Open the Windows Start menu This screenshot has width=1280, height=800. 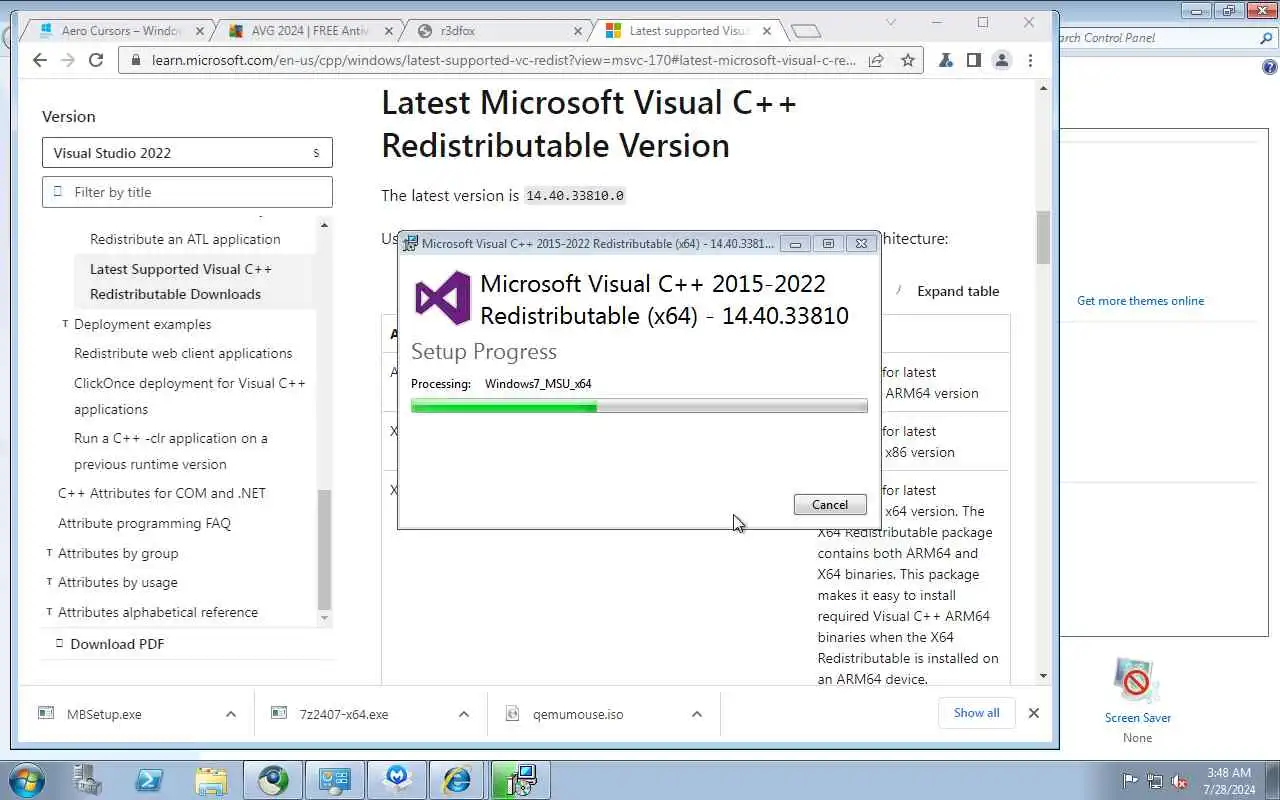pyautogui.click(x=27, y=780)
